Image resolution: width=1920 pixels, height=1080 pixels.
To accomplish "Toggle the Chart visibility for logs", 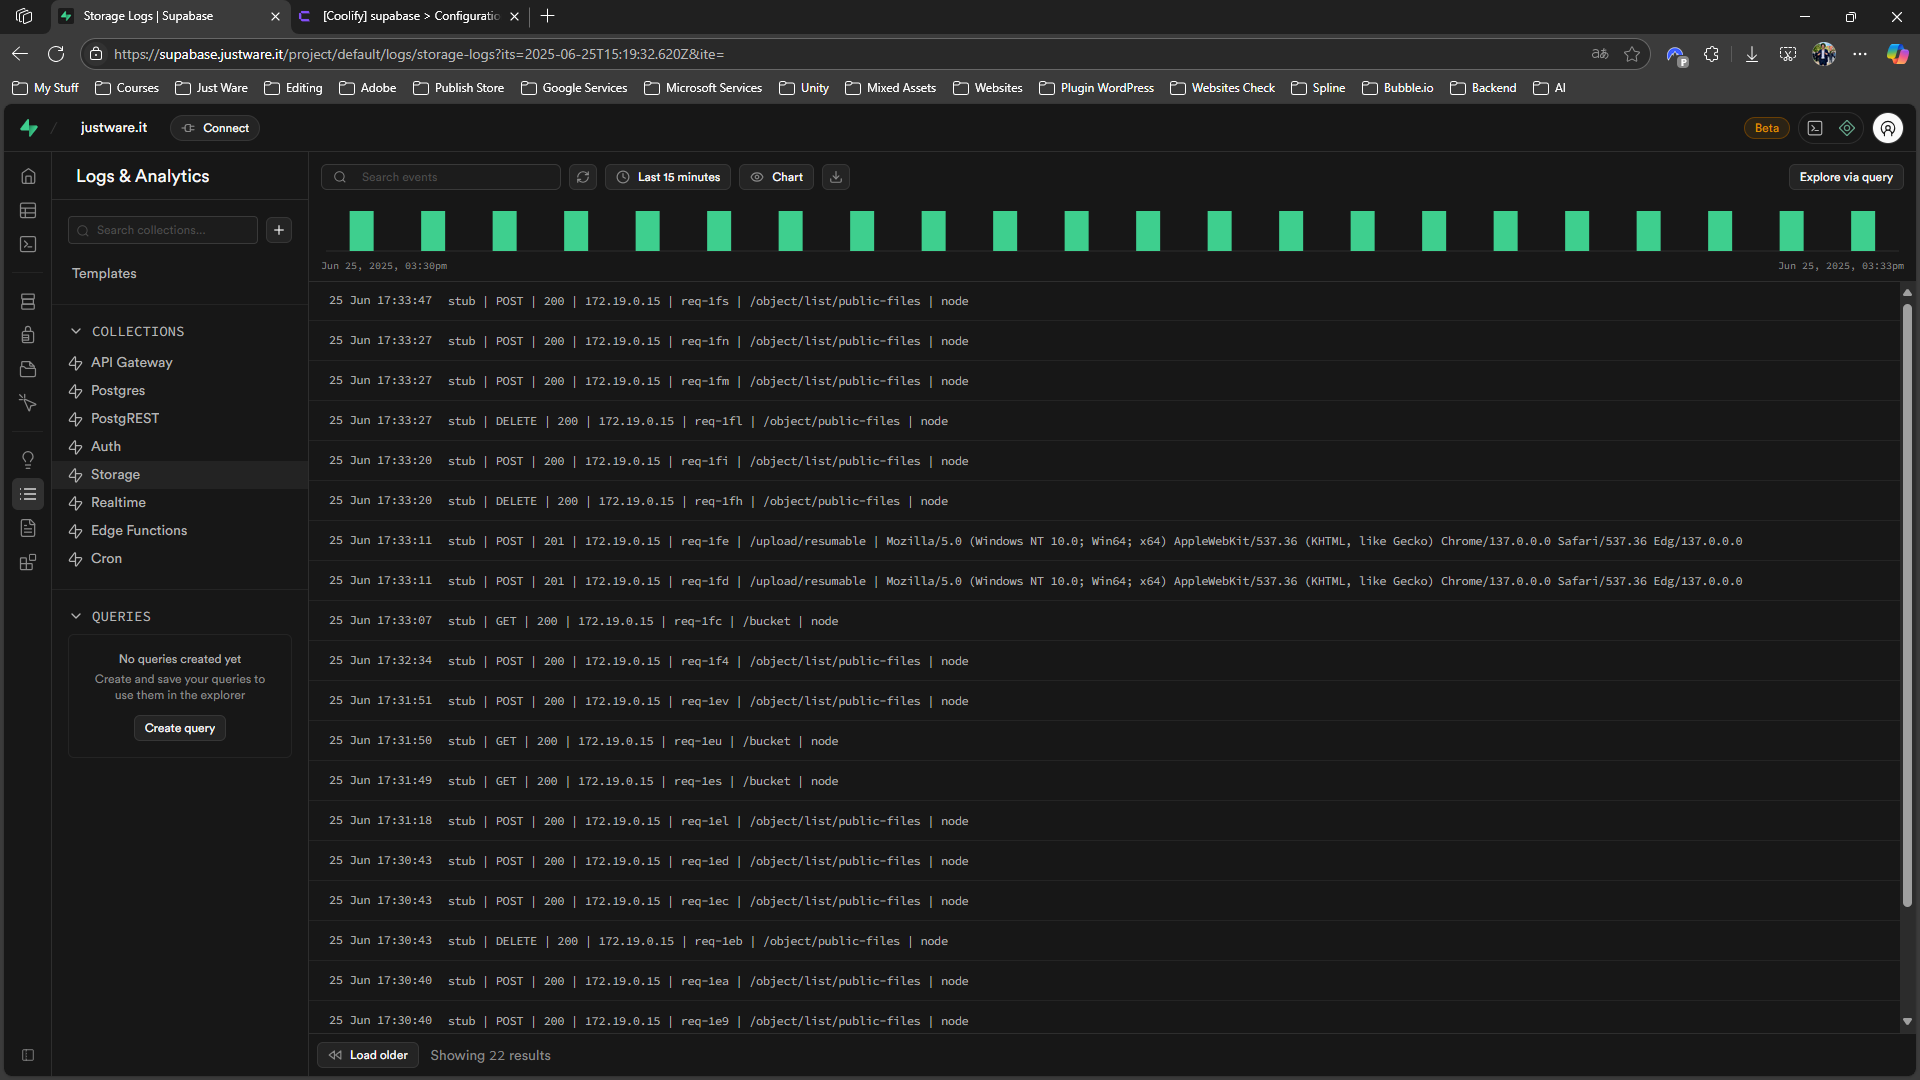I will 776,177.
